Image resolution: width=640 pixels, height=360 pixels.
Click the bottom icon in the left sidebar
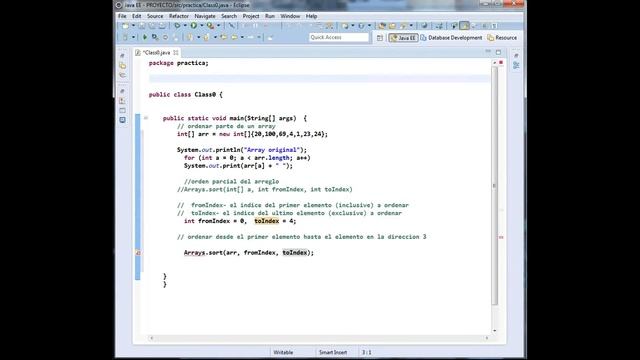[122, 120]
